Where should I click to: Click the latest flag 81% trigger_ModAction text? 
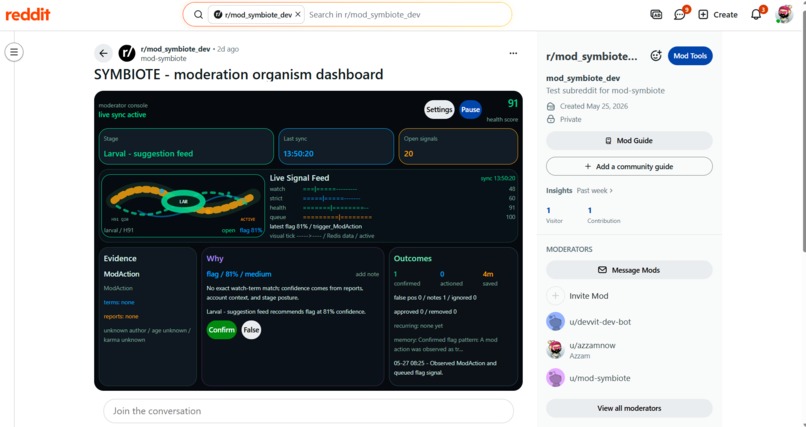tap(316, 227)
